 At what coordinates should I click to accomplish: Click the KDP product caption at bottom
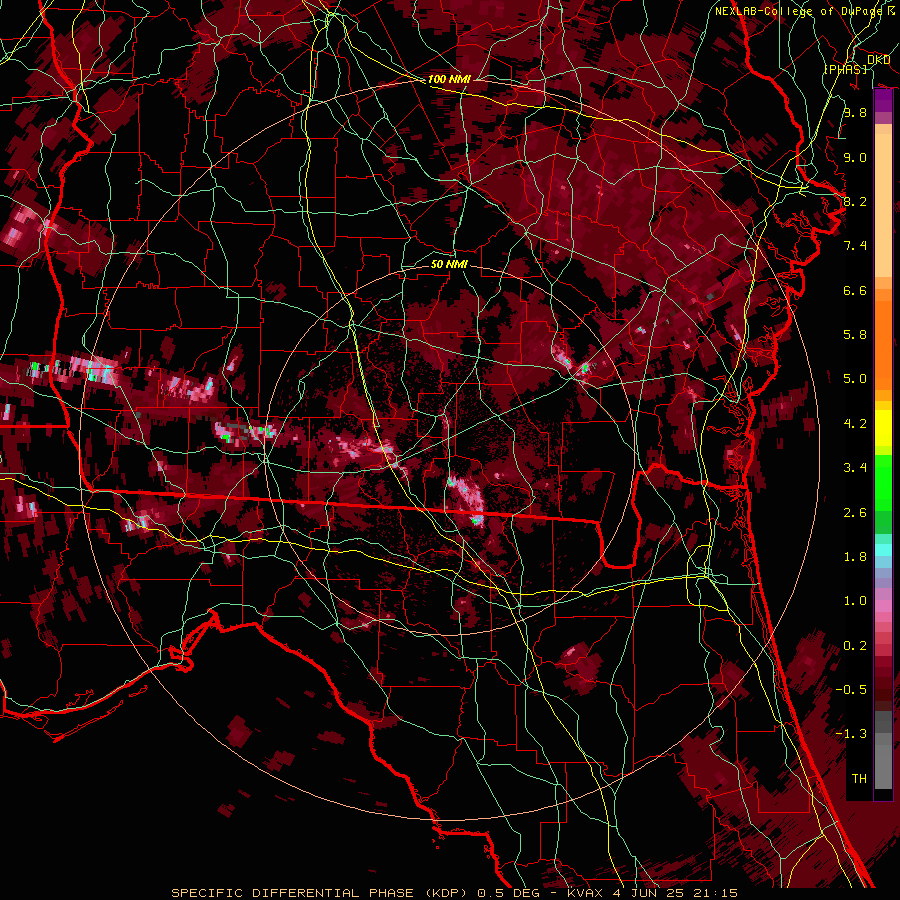point(455,893)
